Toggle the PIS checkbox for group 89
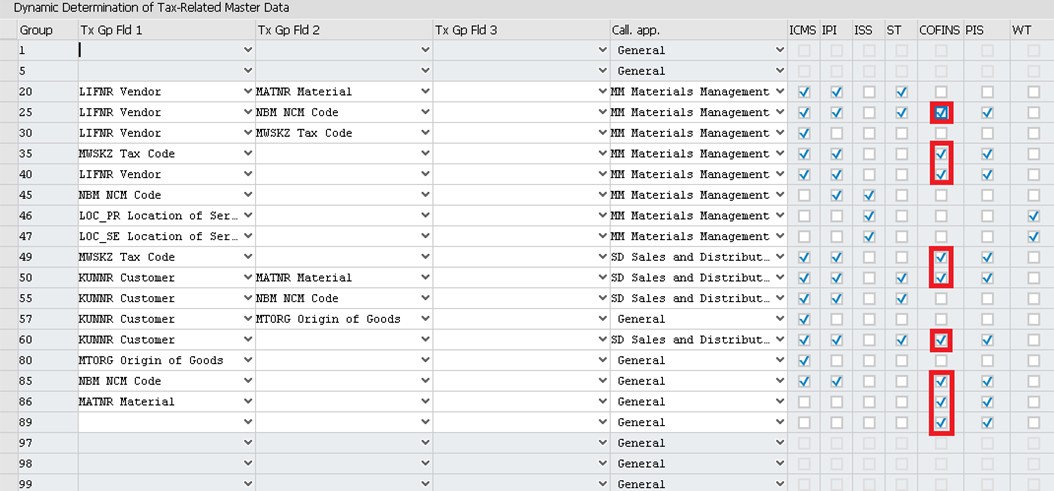The width and height of the screenshot is (1054, 491). 987,422
